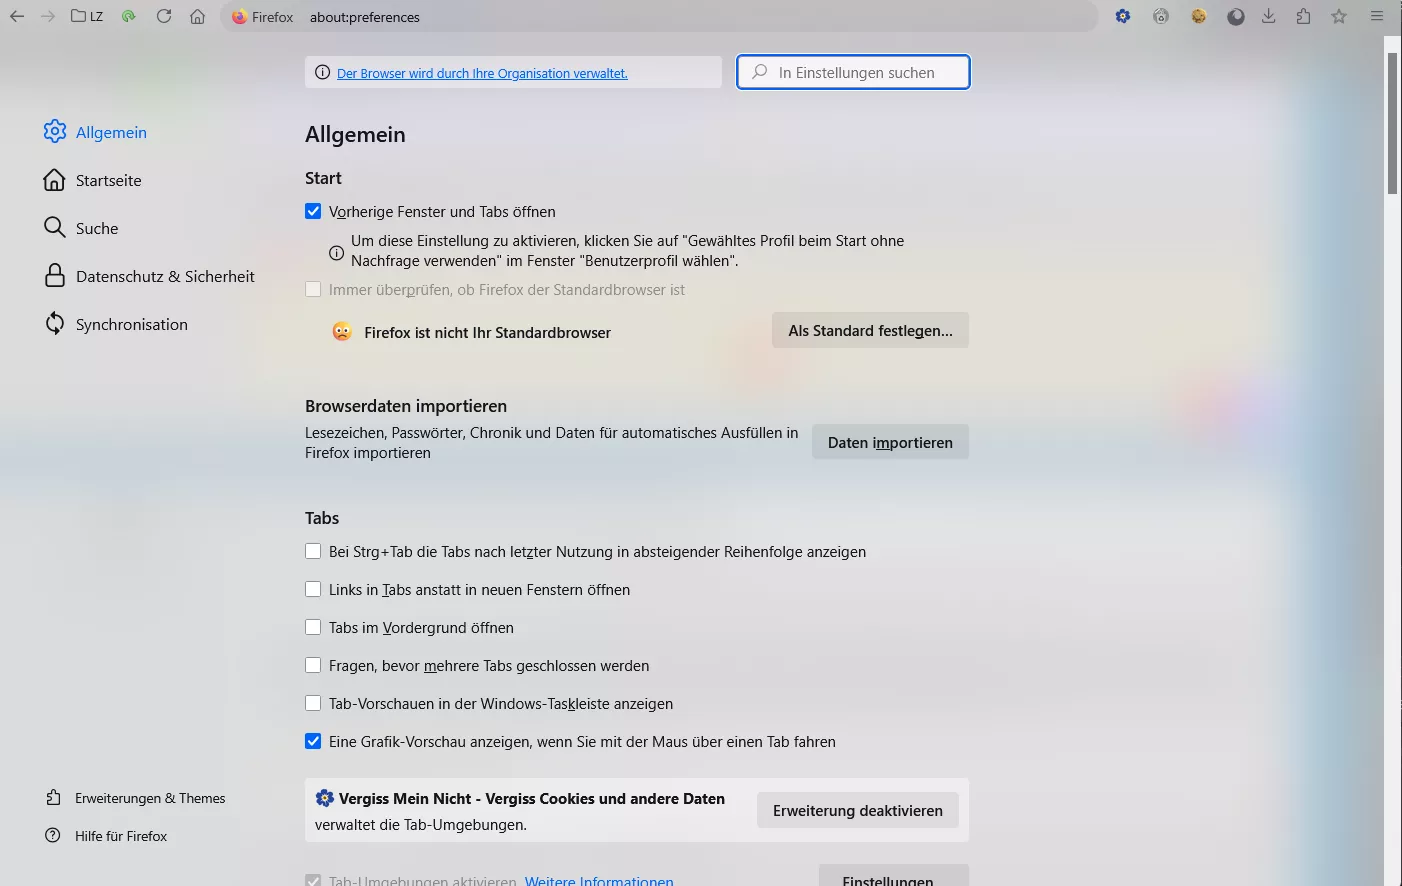Enable 'Tabs im Vordergrund öffnen'

point(313,627)
